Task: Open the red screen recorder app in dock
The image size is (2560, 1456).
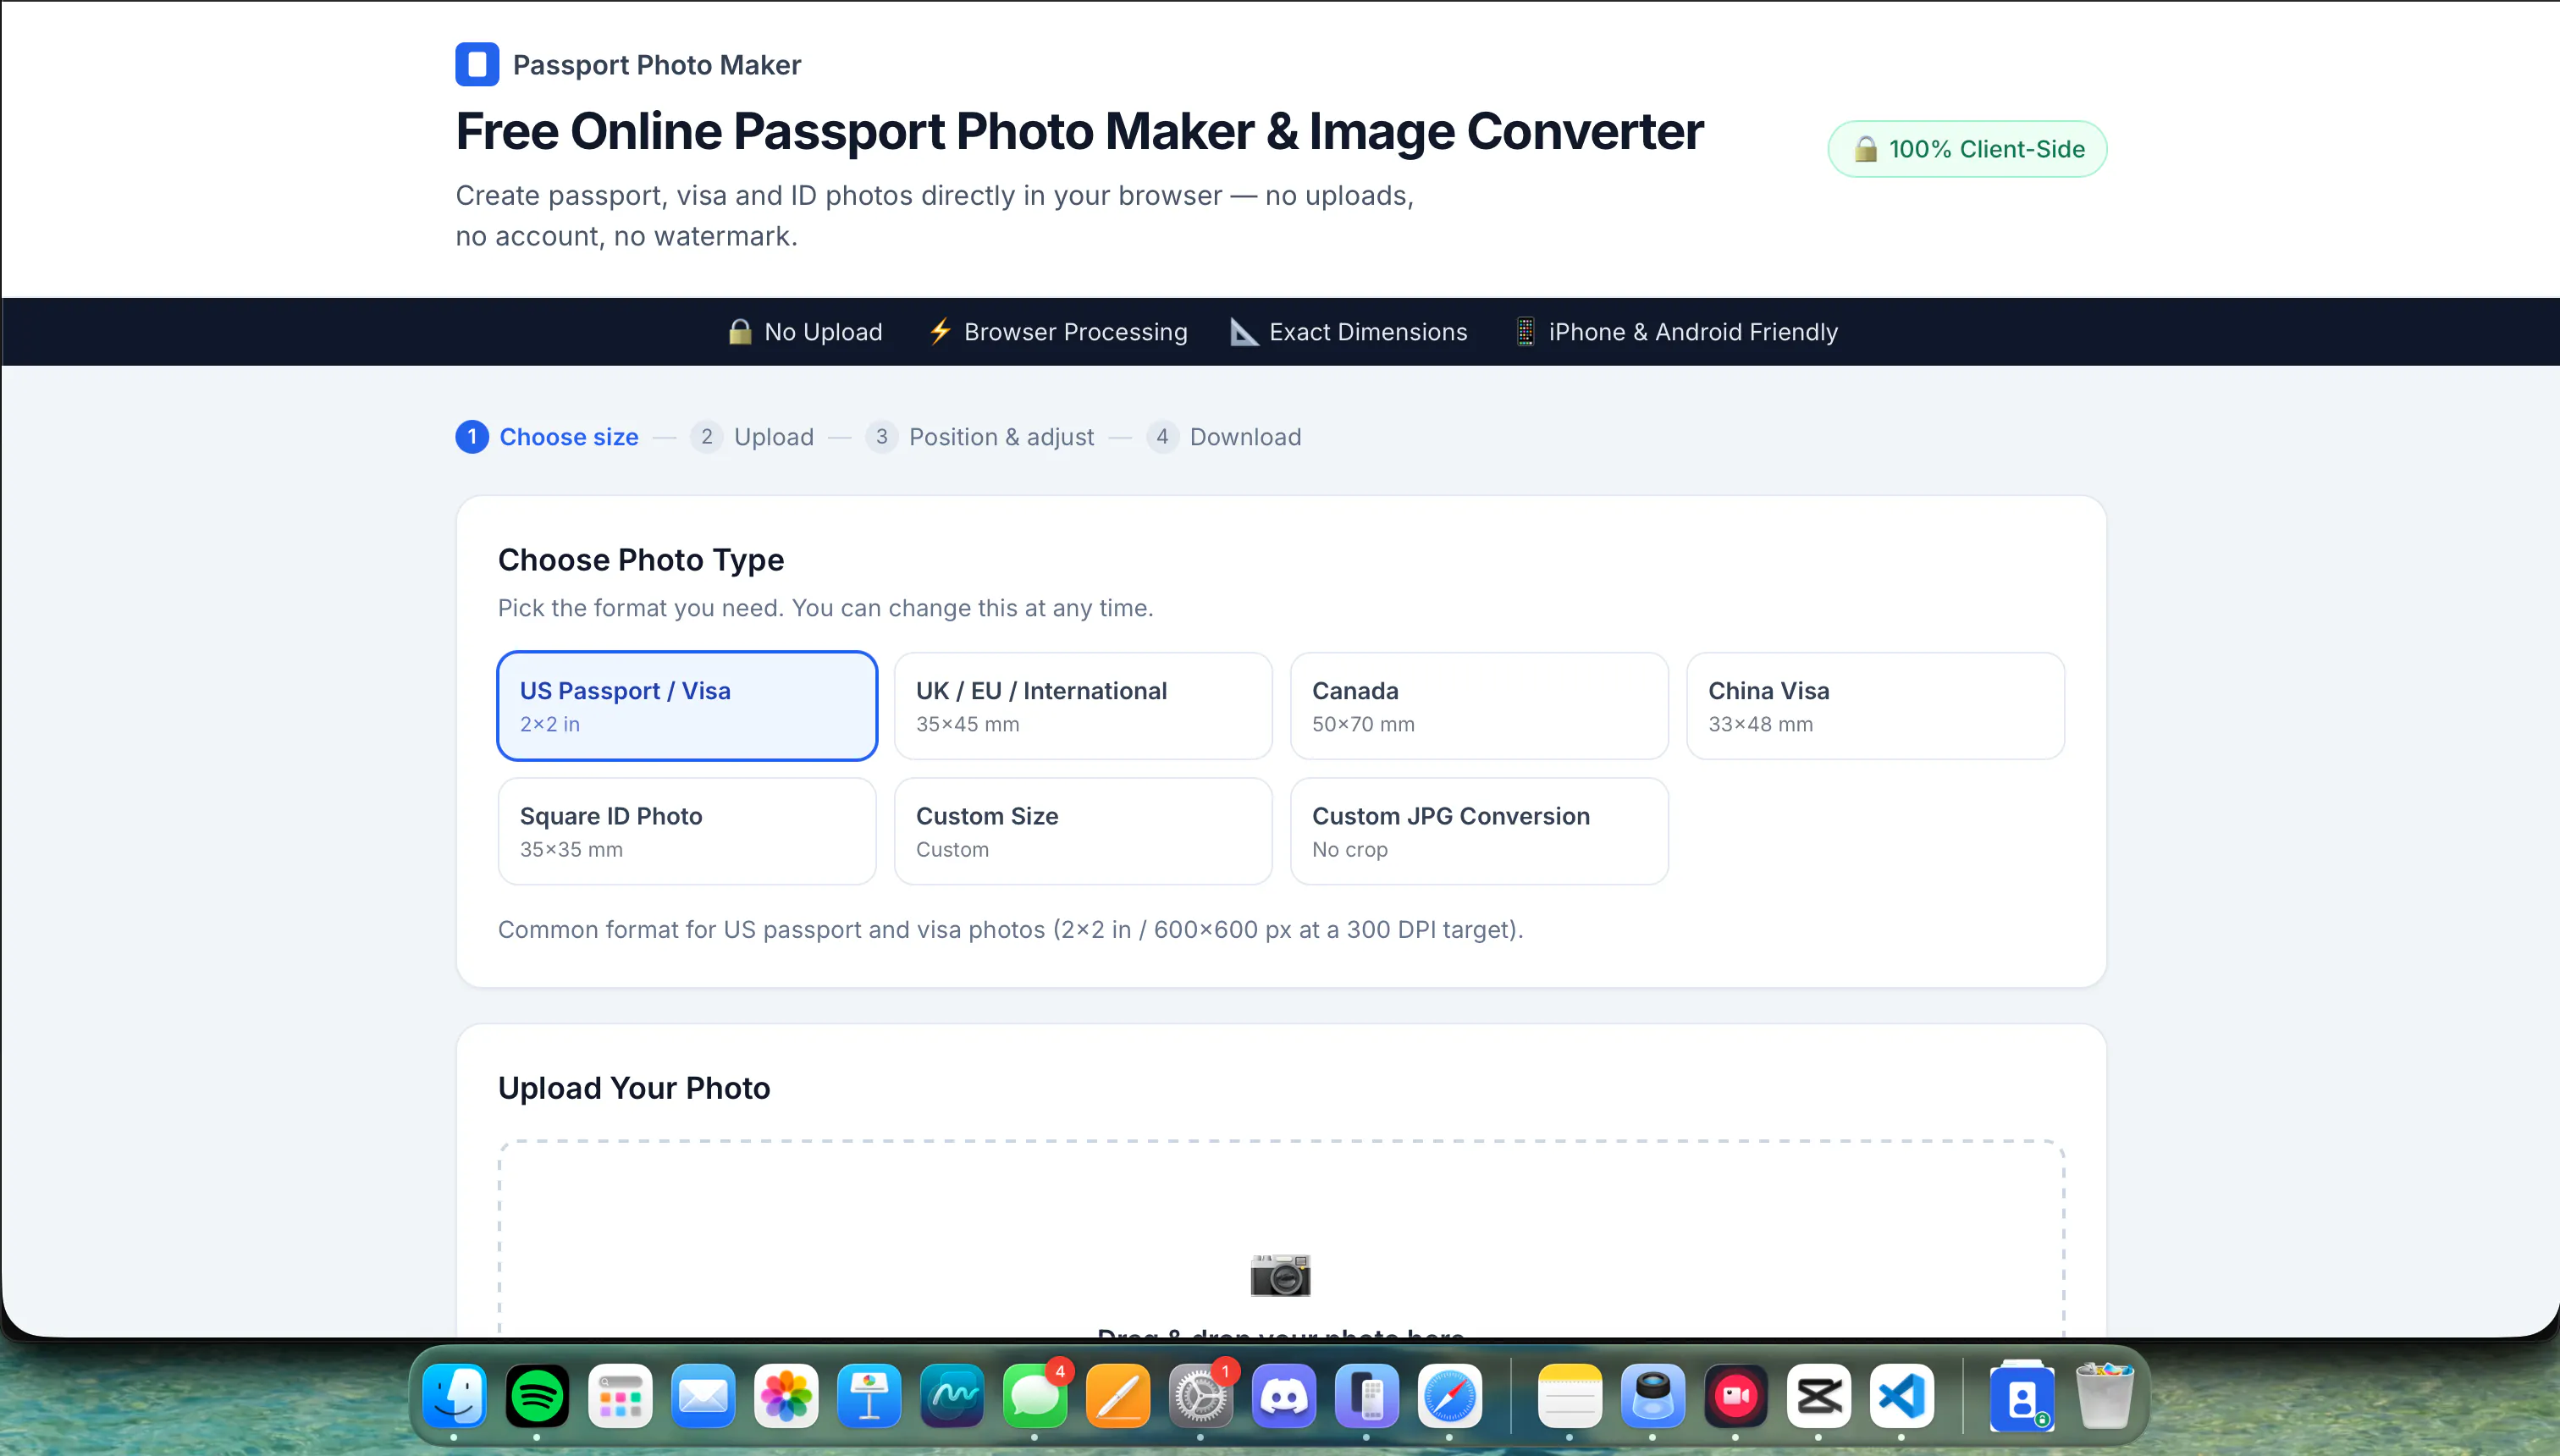Action: [1735, 1396]
